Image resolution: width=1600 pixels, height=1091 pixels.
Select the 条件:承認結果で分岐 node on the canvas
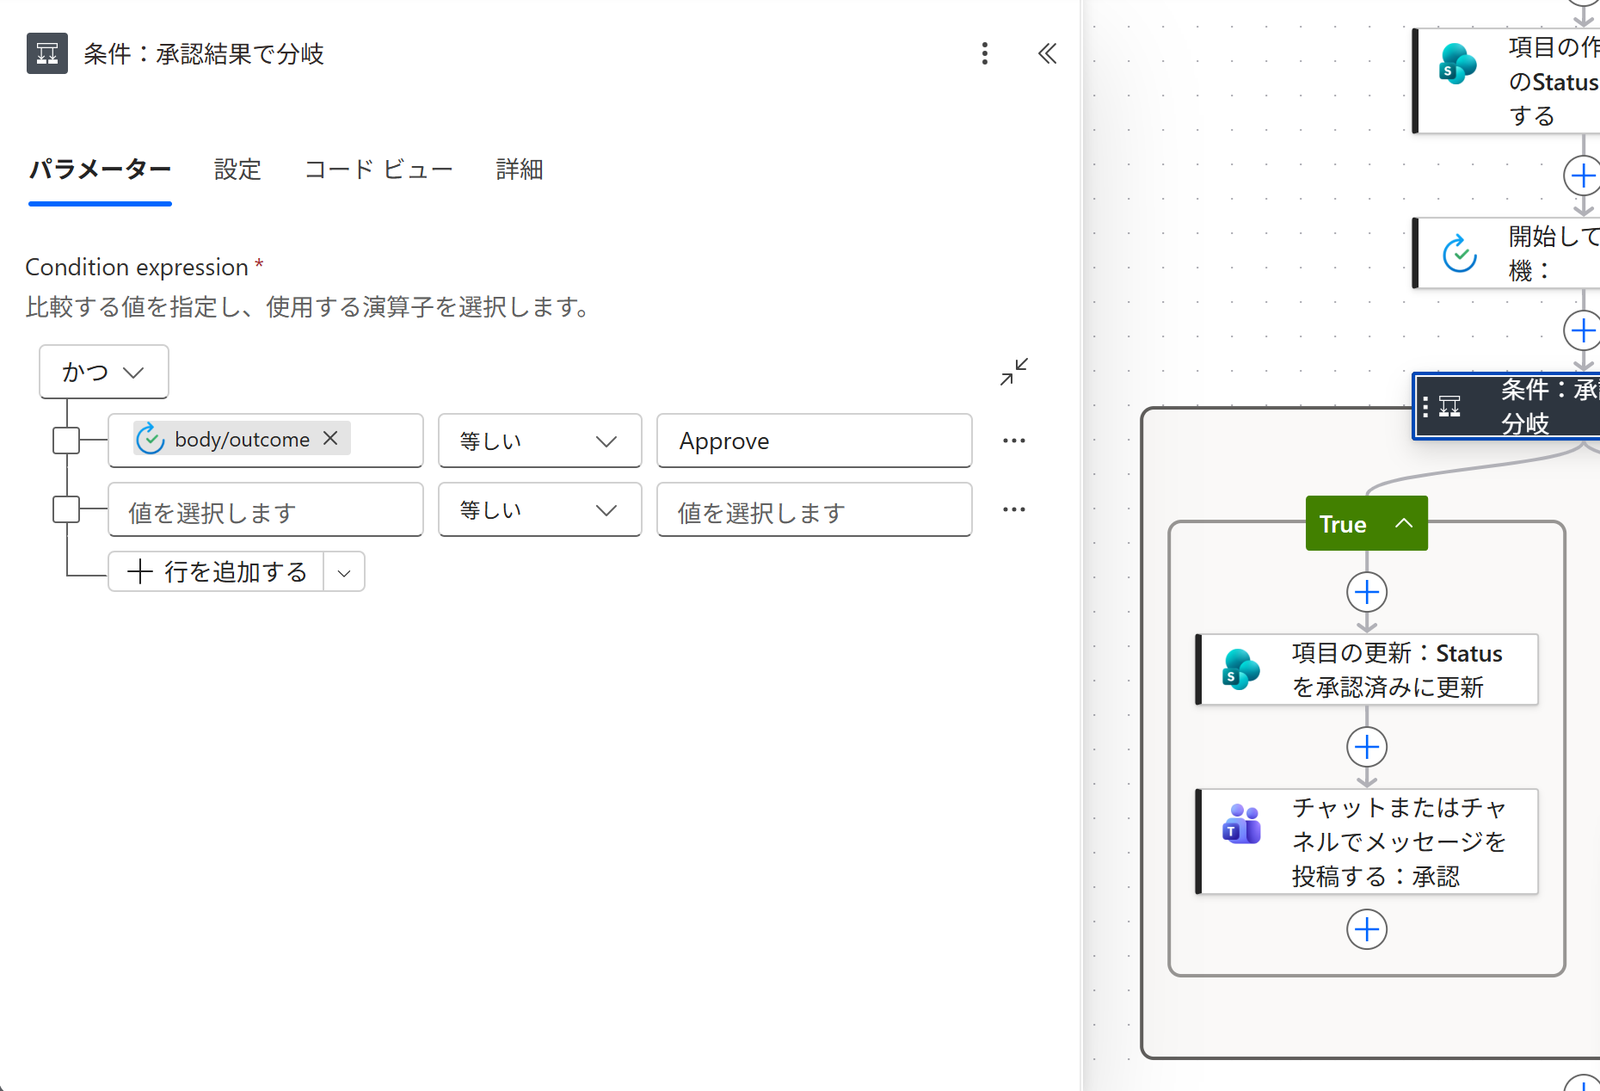coord(1508,406)
